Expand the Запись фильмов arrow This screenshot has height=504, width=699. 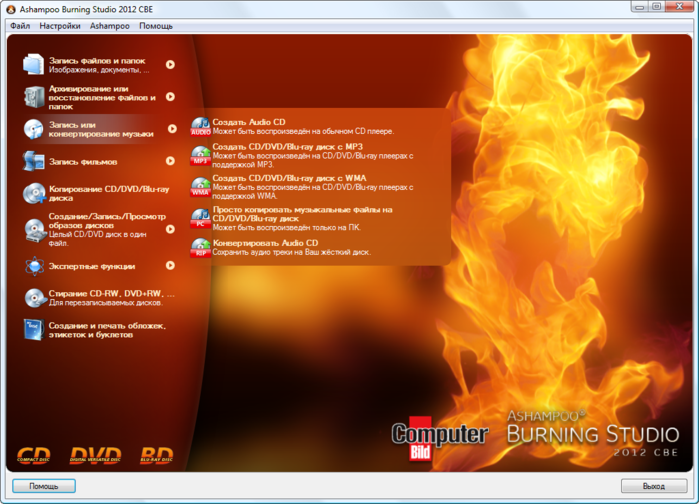tap(170, 161)
